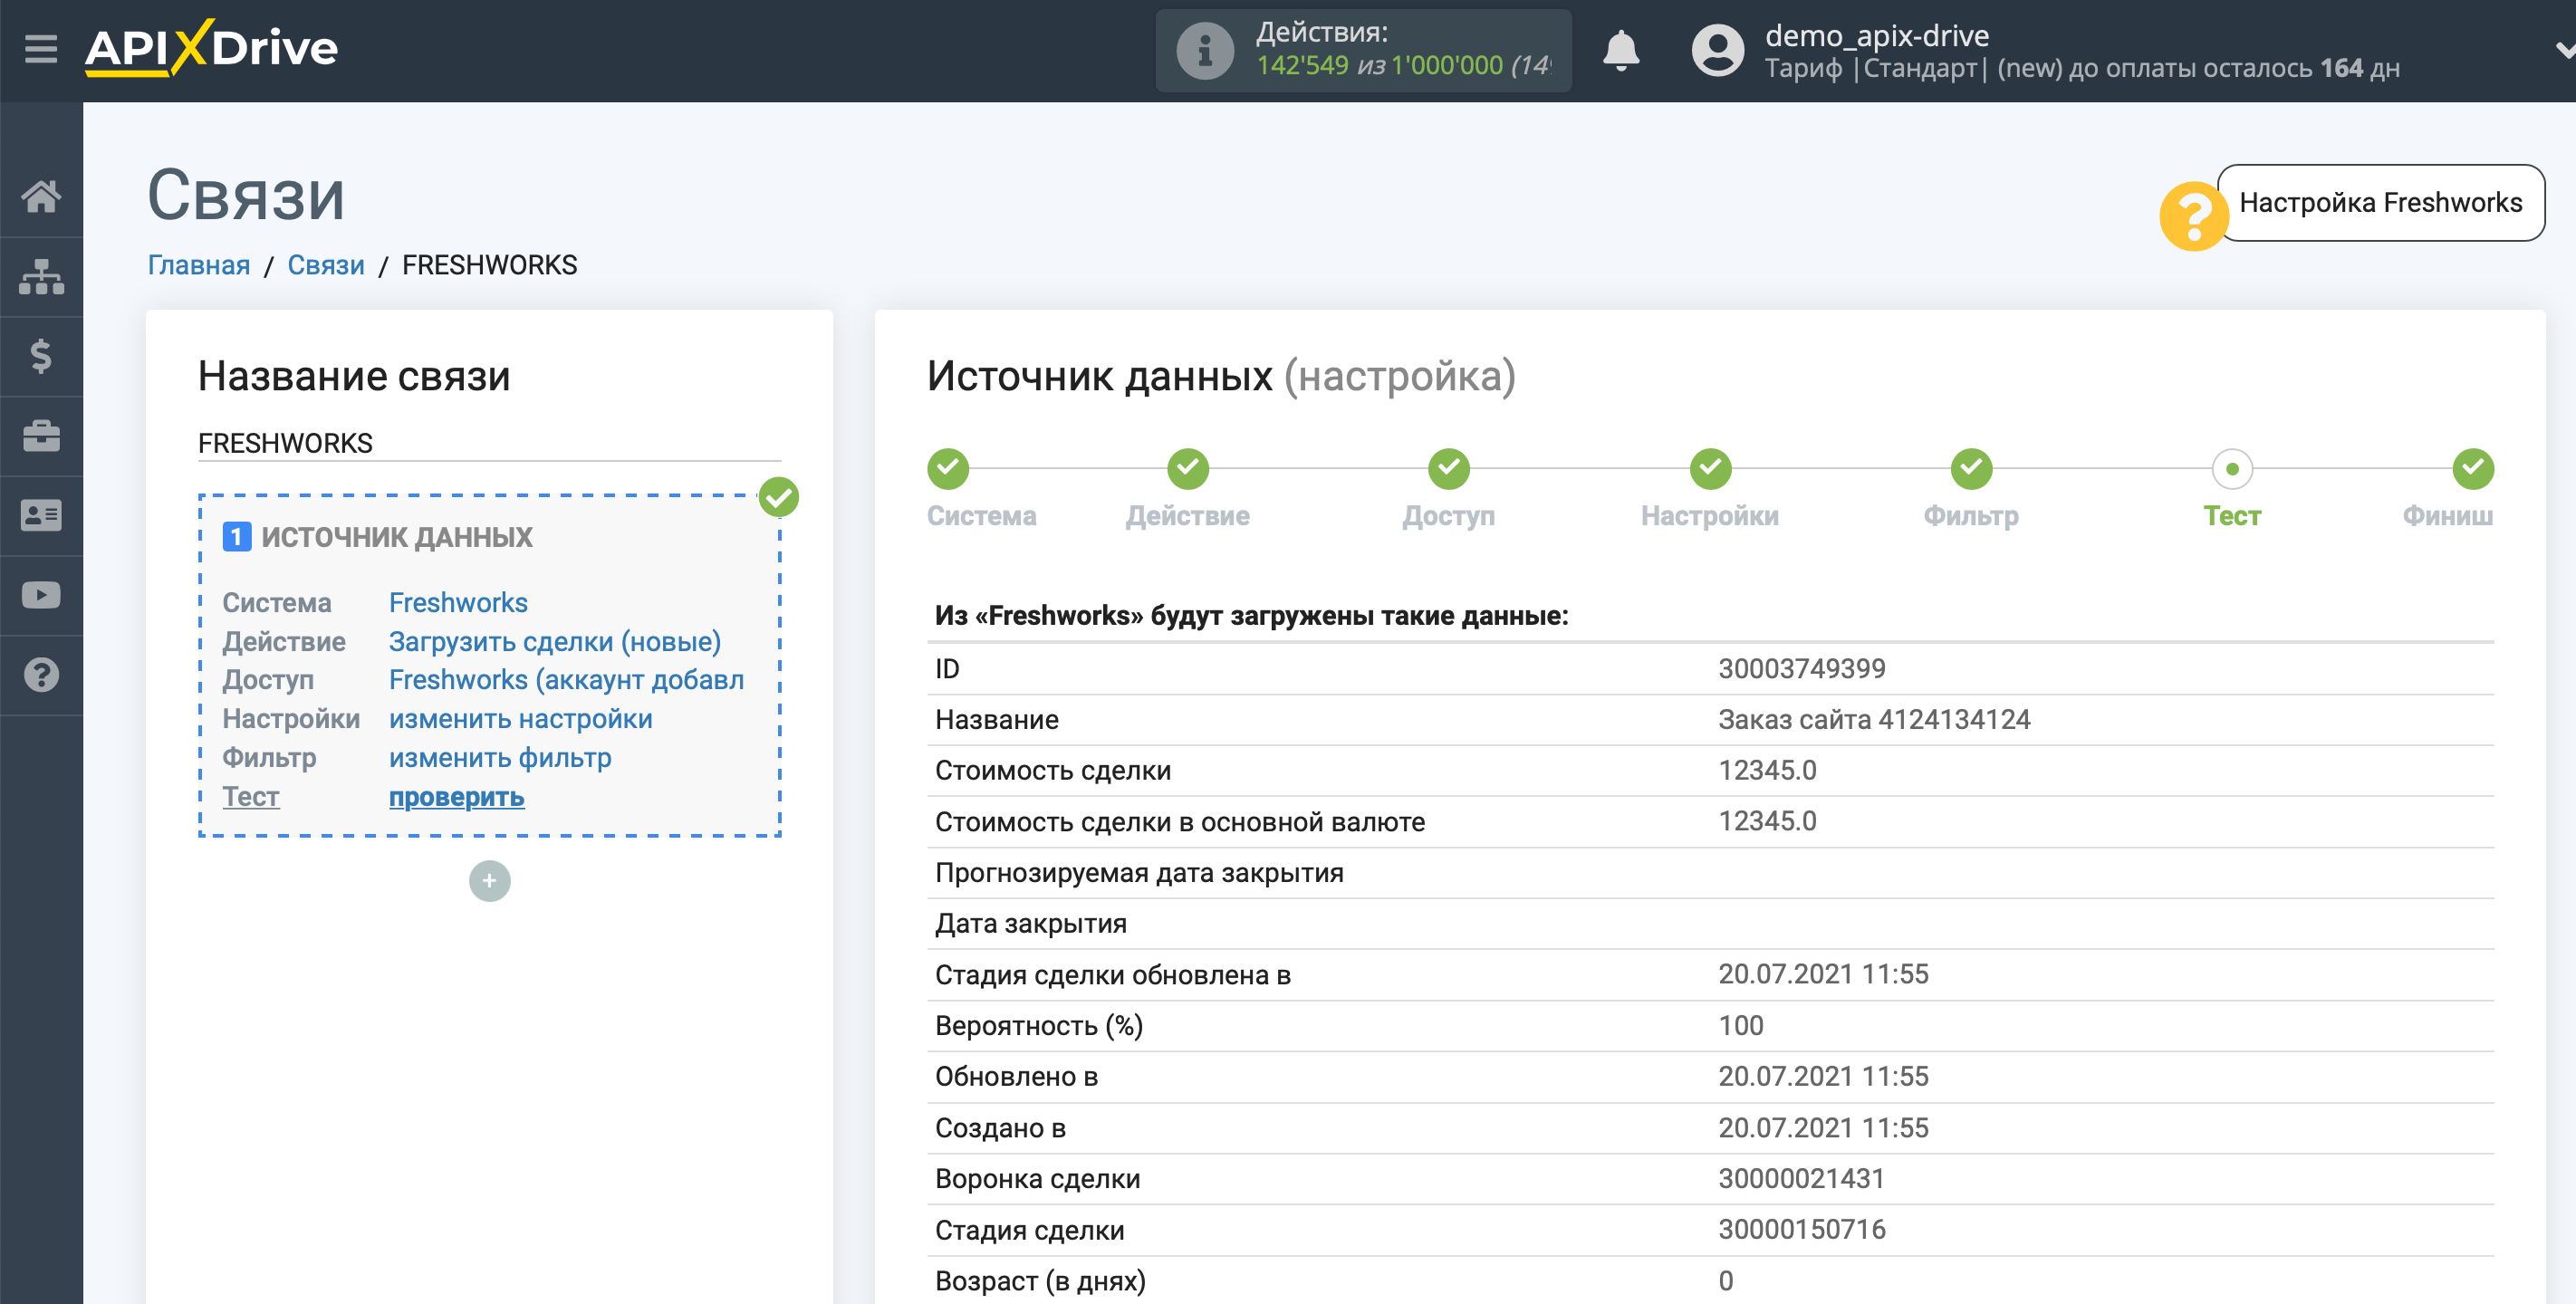Open notifications bell
Viewport: 2576px width, 1304px height.
pos(1620,50)
